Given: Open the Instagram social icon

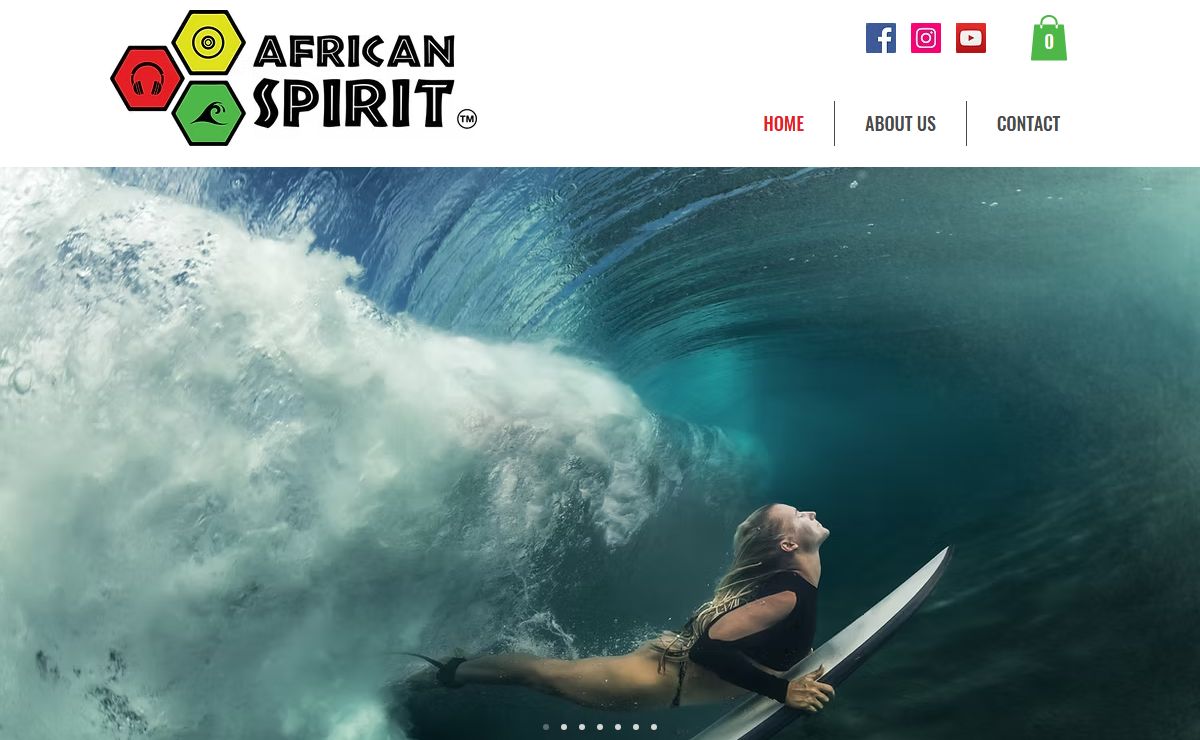Looking at the screenshot, I should pyautogui.click(x=926, y=38).
